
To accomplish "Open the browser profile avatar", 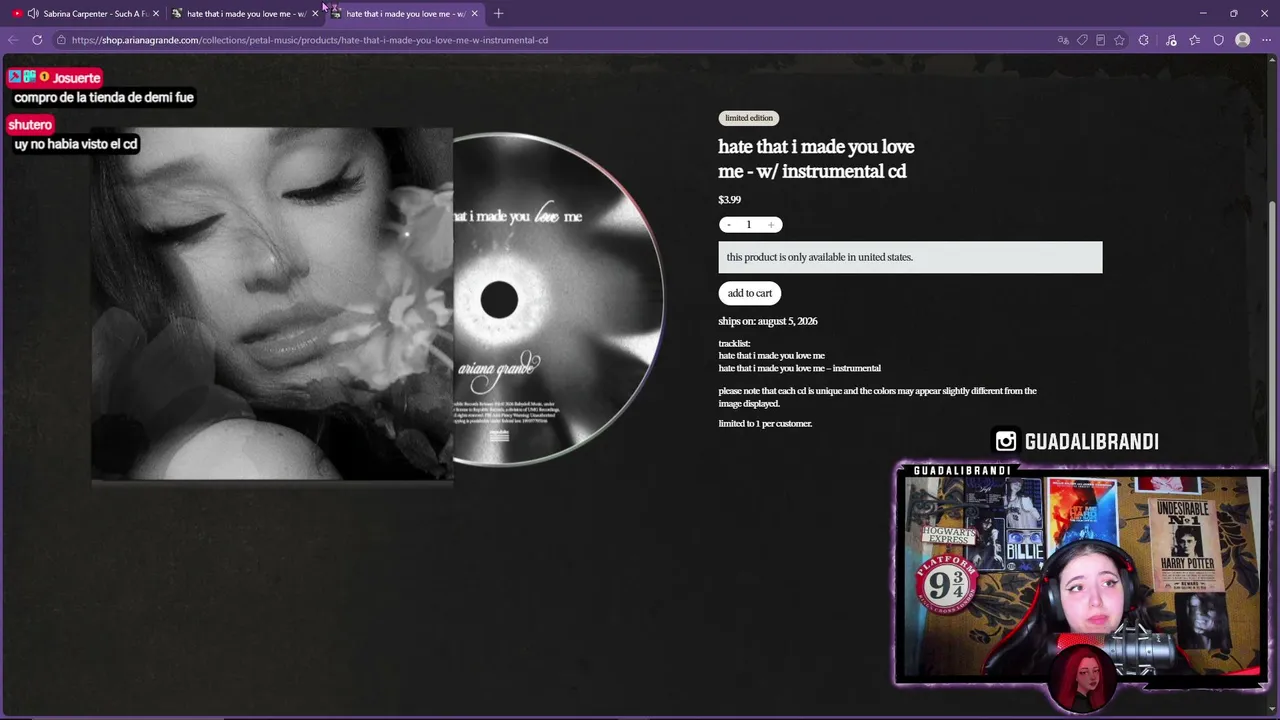I will point(1243,40).
